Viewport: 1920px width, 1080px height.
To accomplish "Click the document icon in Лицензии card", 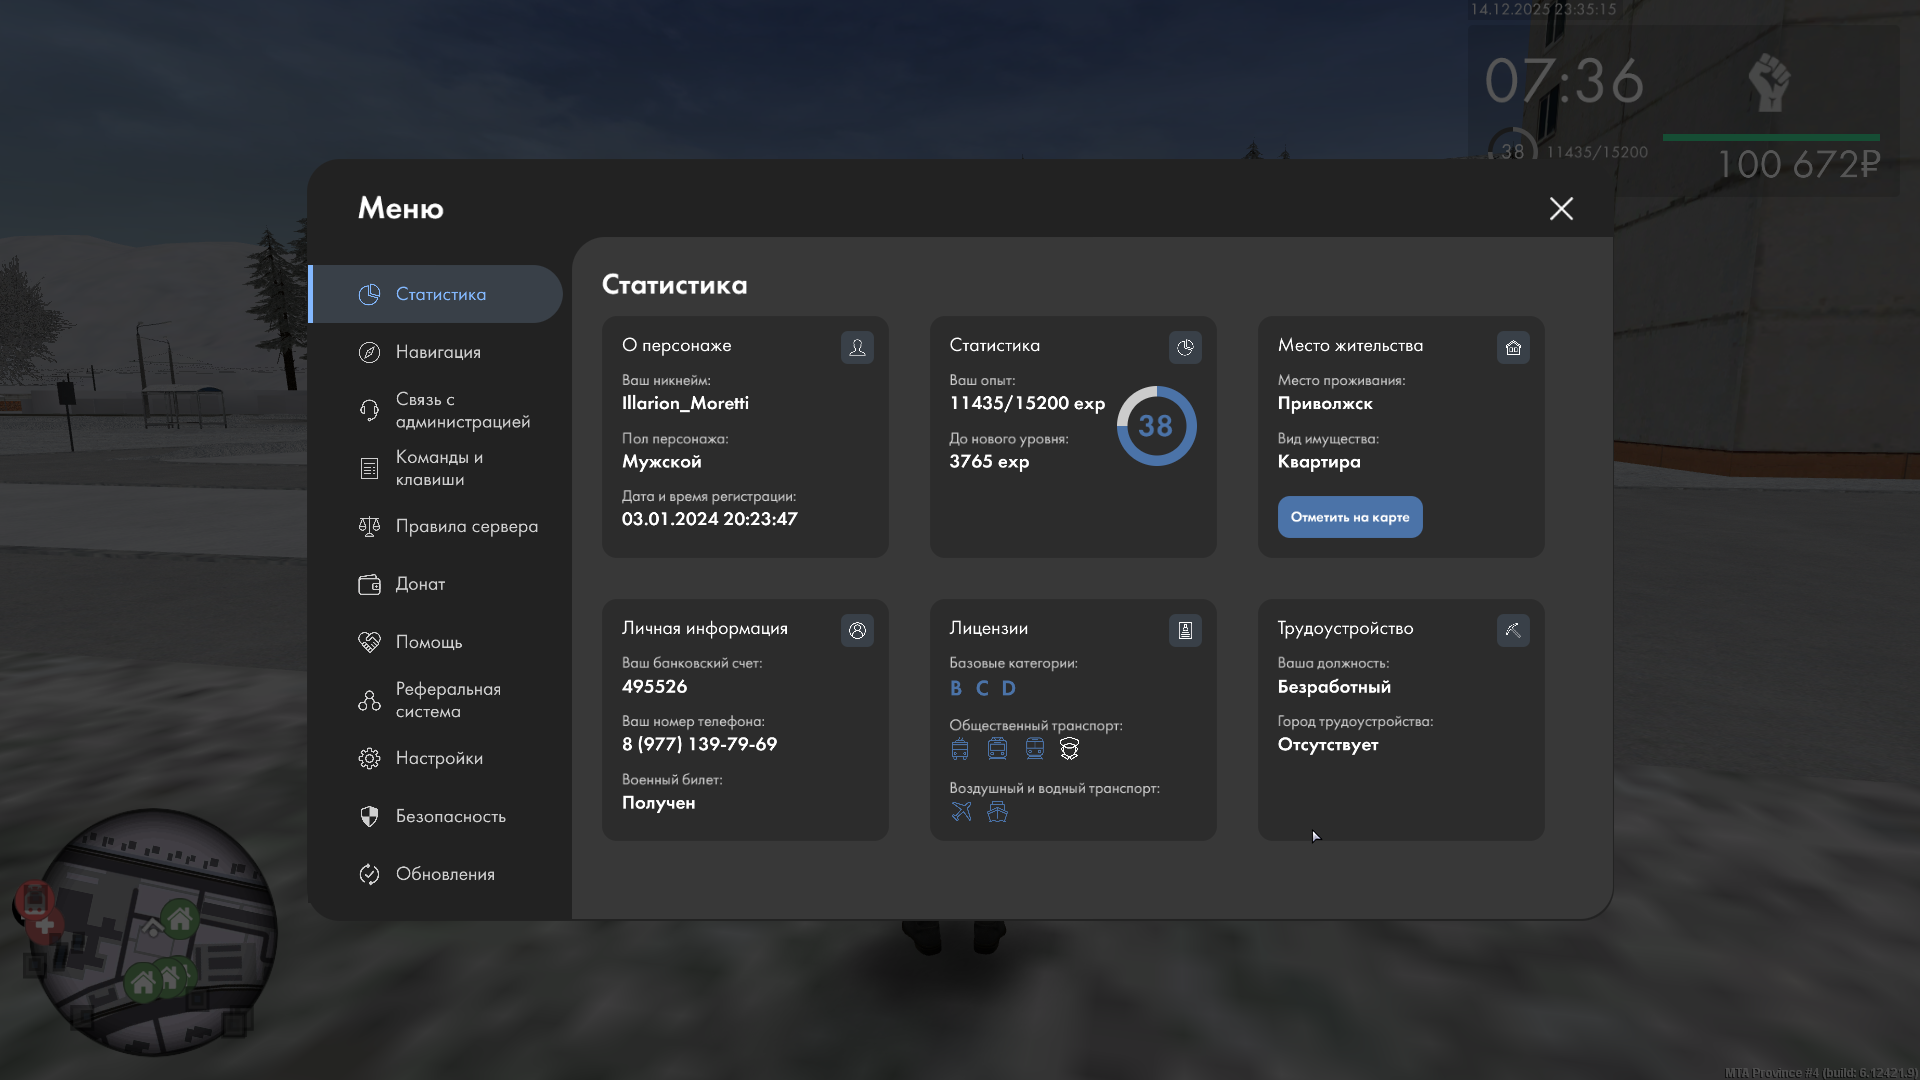I will 1185,630.
